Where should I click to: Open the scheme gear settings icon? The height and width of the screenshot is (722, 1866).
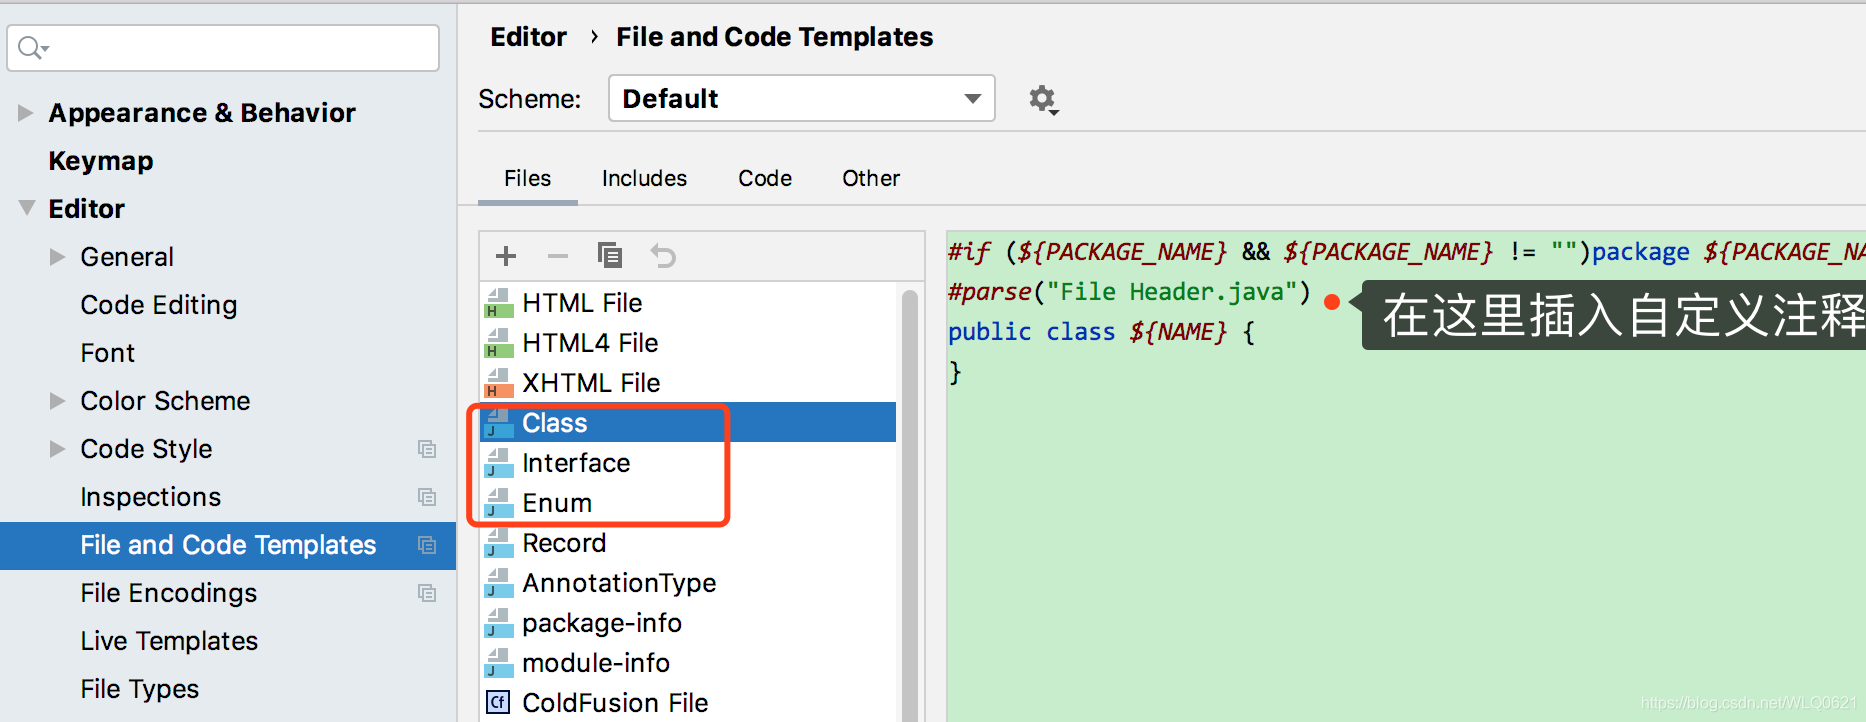pos(1043,99)
